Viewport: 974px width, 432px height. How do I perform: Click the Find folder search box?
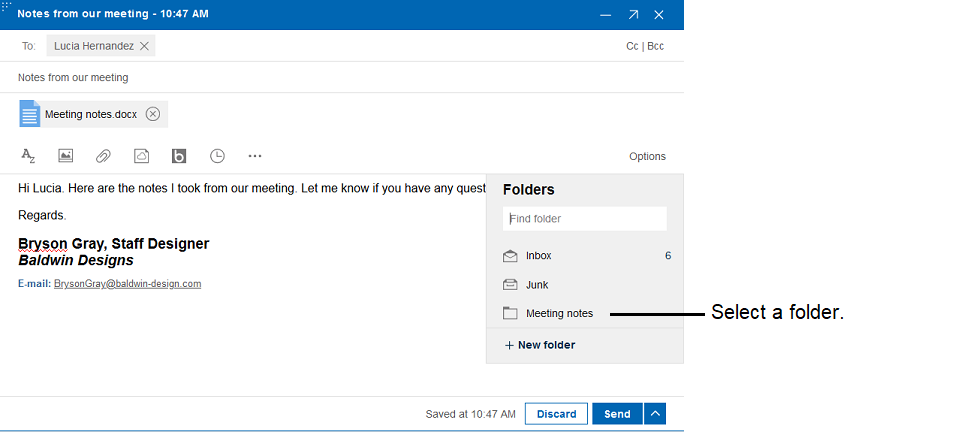tap(584, 219)
